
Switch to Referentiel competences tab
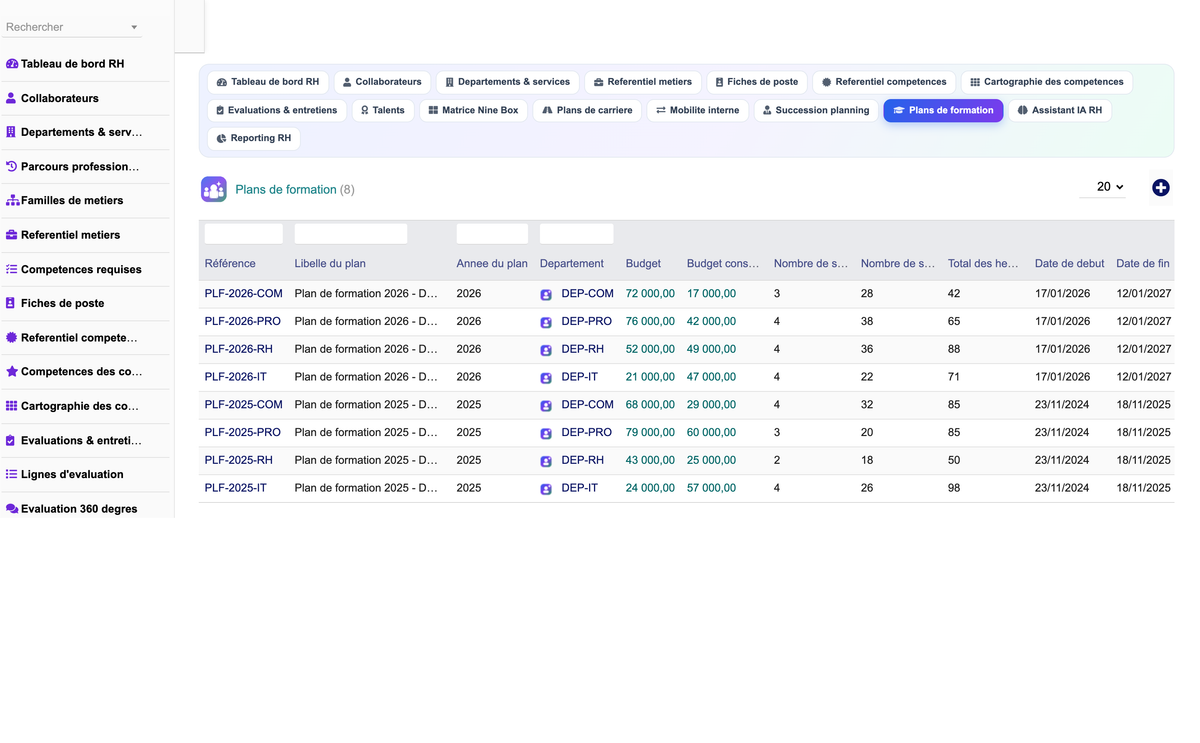(x=884, y=82)
